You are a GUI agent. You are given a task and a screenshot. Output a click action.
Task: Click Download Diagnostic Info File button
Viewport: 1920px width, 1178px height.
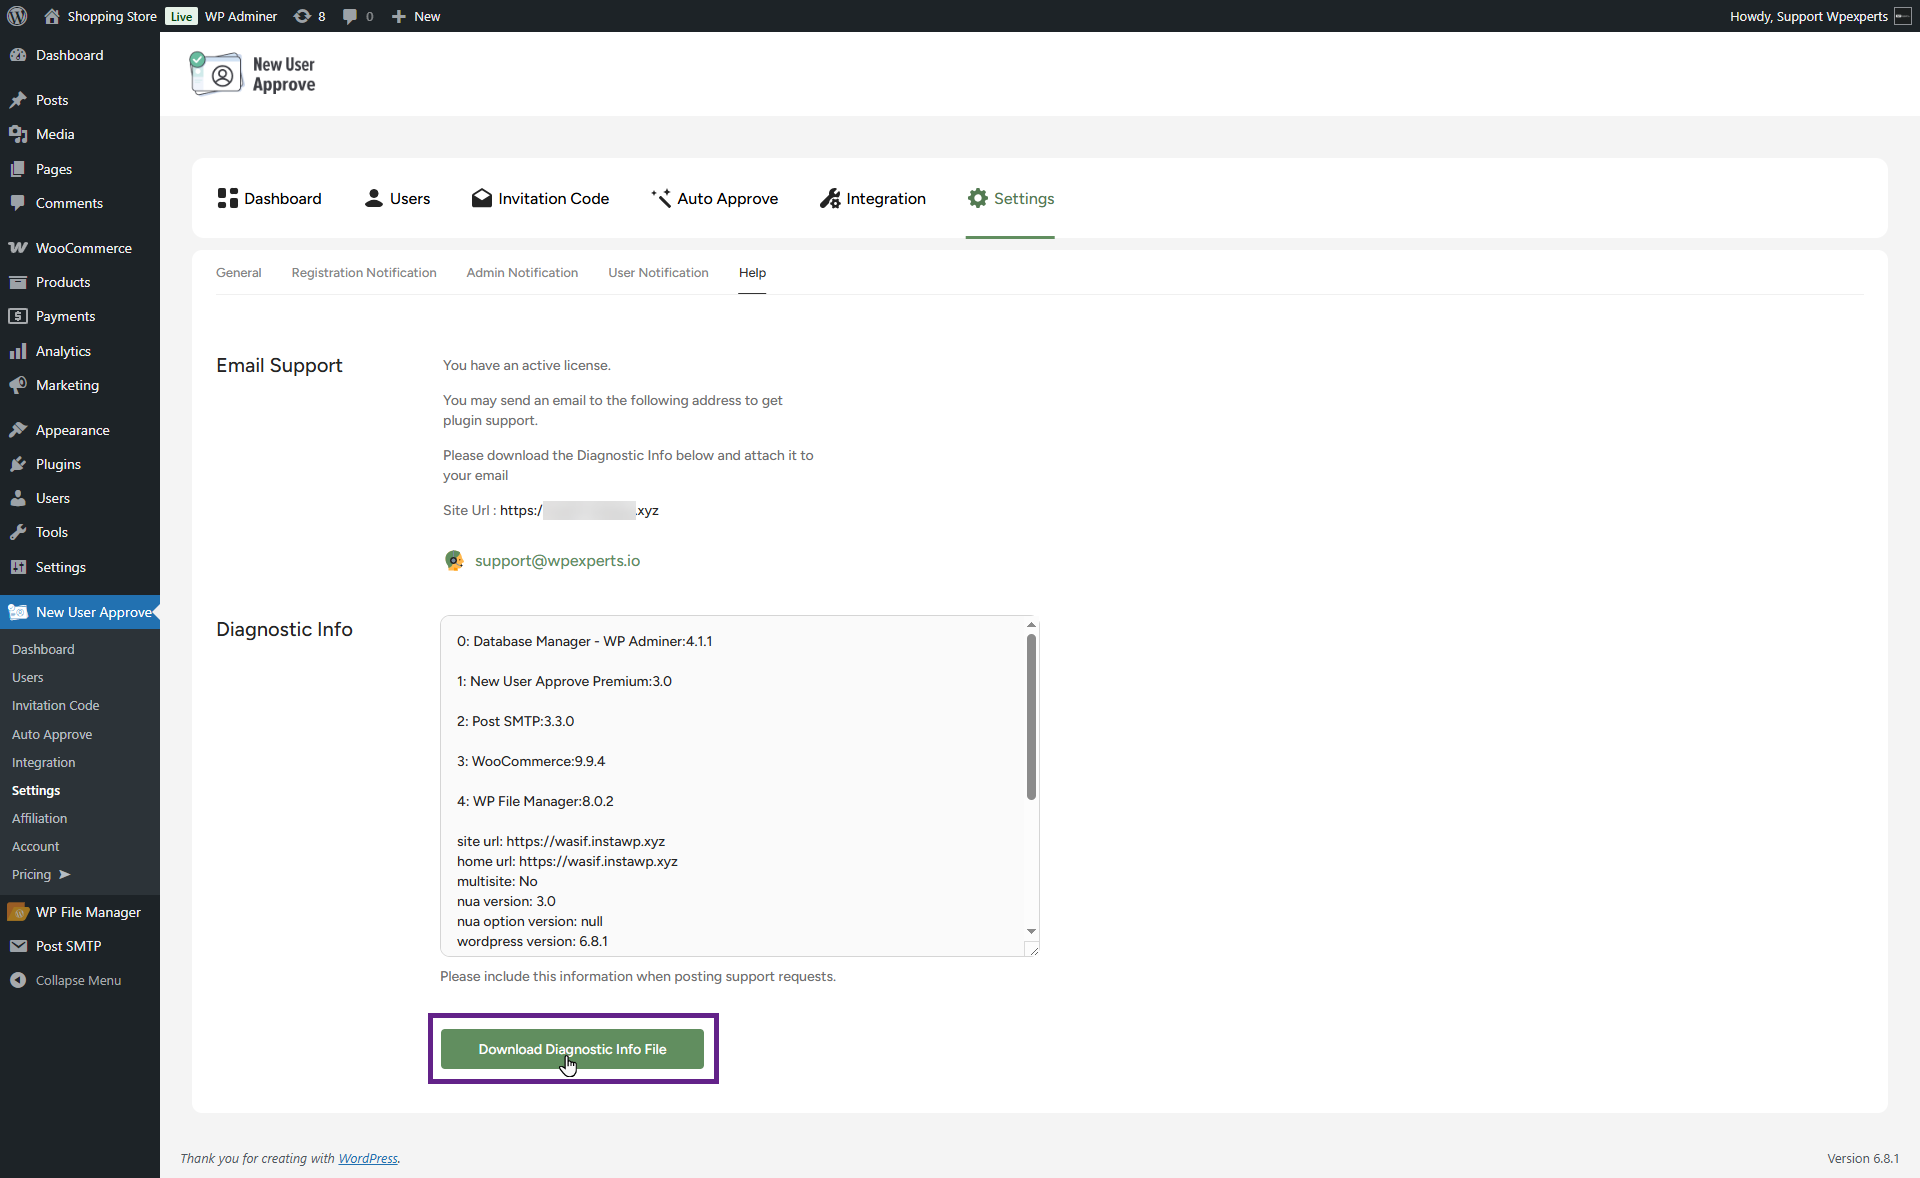pos(572,1049)
